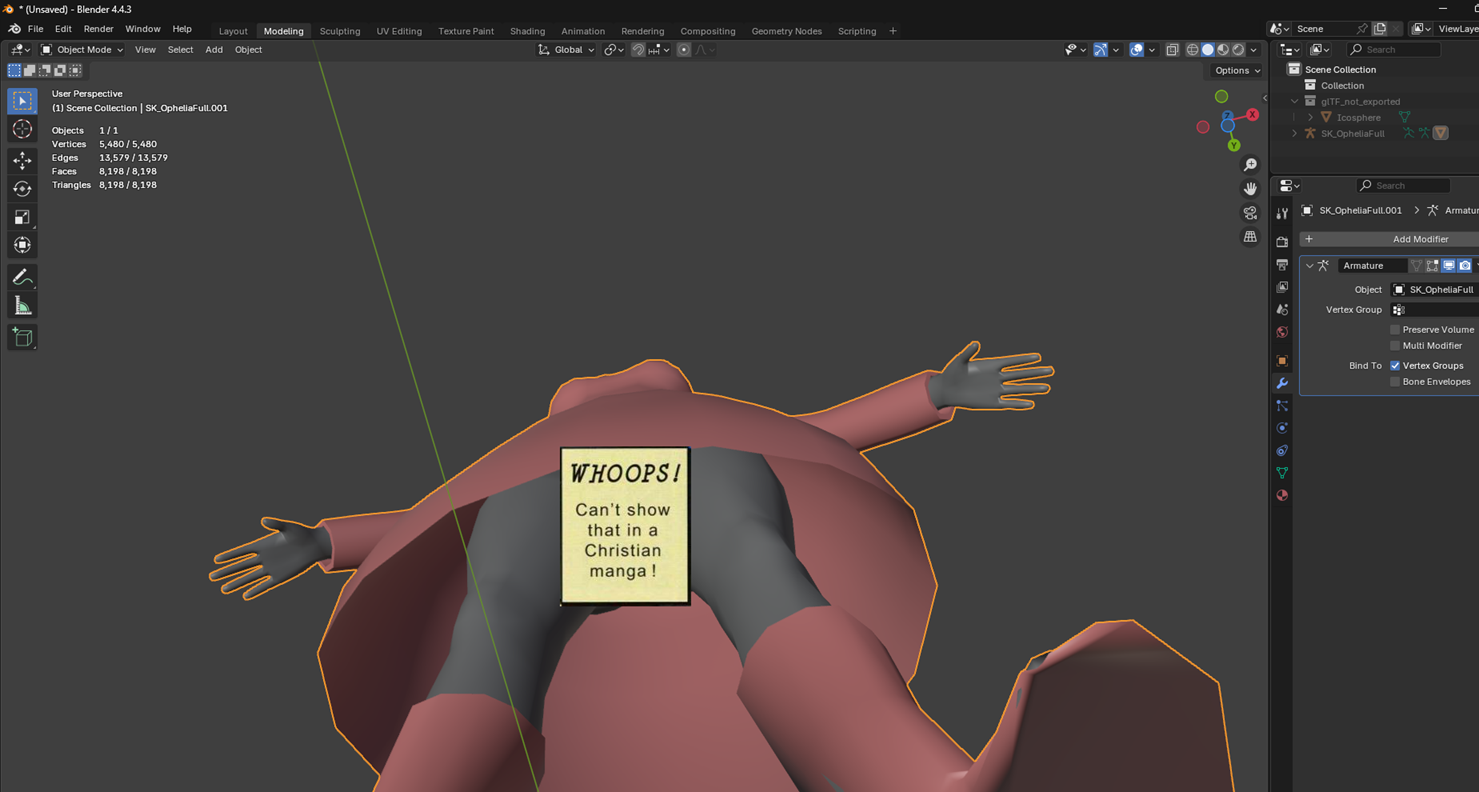The image size is (1479, 792).
Task: Toggle Armature modifier viewport display
Action: pyautogui.click(x=1448, y=265)
